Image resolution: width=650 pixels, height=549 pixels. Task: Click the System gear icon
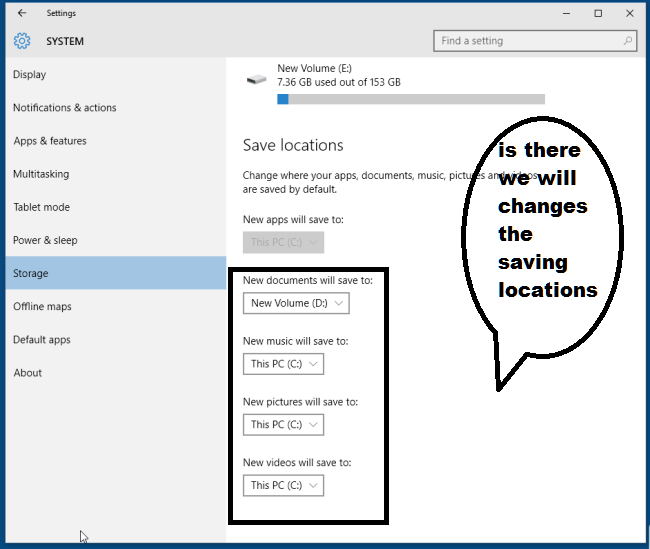(x=22, y=41)
